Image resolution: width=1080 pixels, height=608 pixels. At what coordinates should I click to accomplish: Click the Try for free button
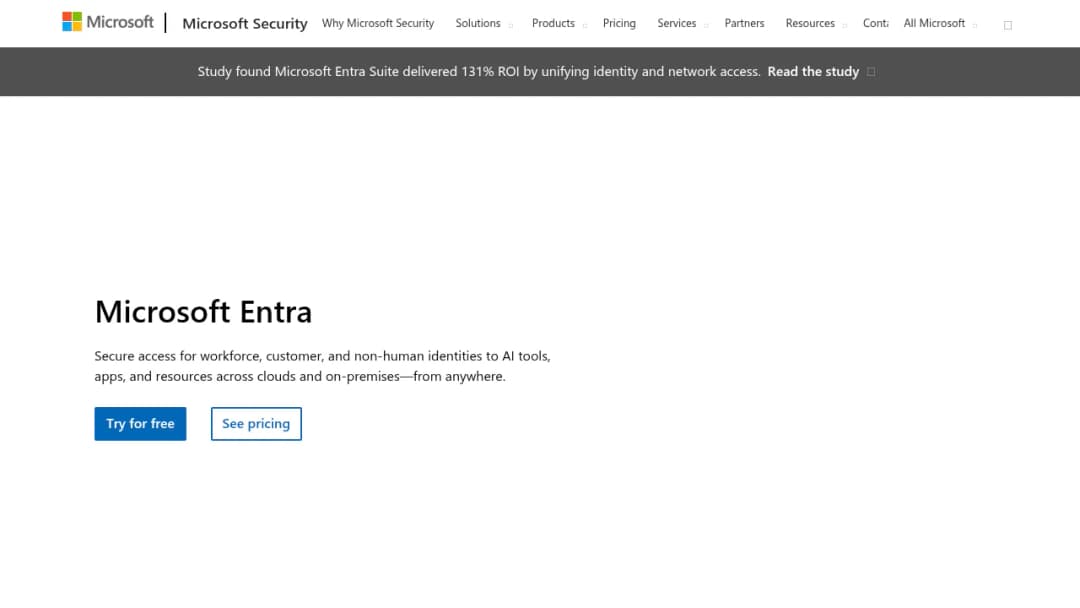[141, 423]
